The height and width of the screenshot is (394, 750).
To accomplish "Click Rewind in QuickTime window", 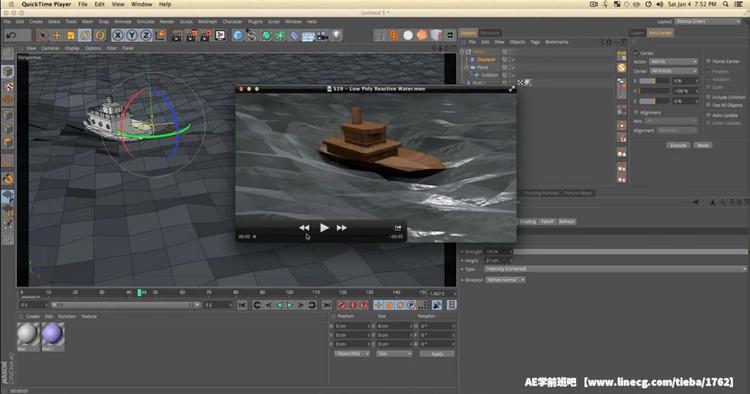I will 304,228.
